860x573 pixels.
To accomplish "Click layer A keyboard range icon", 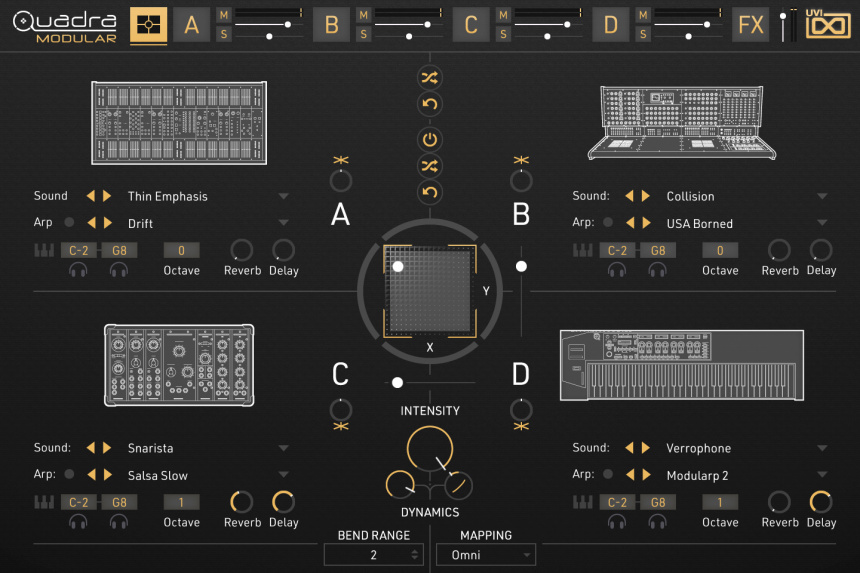I will (44, 251).
